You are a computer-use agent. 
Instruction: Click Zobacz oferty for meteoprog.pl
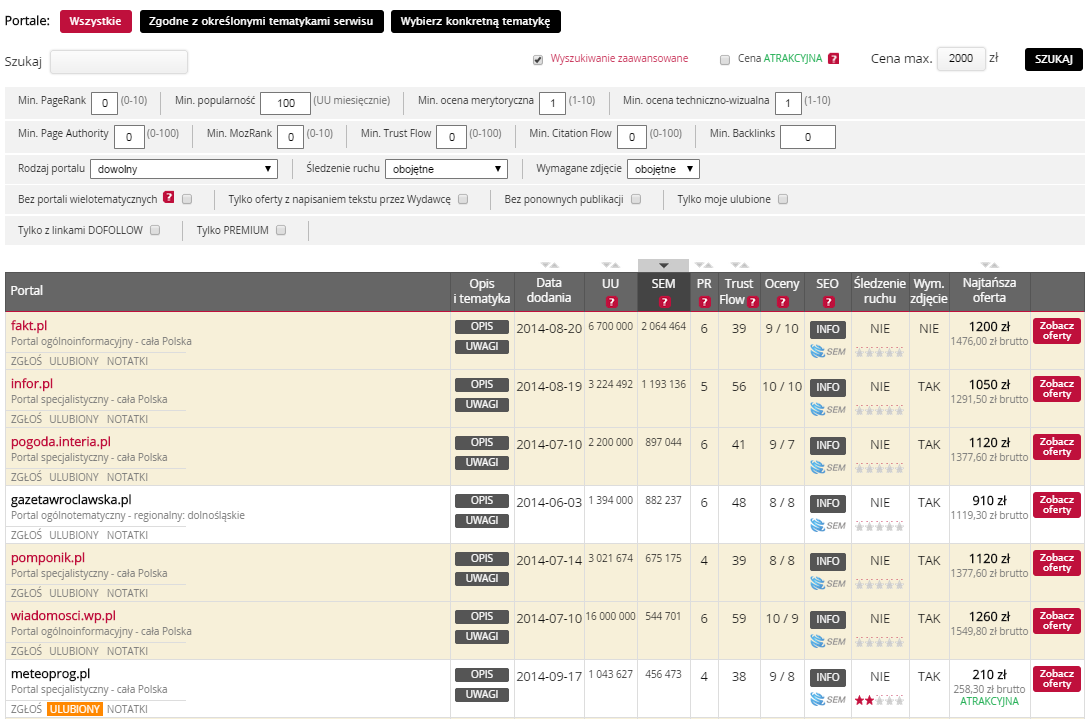[1056, 679]
